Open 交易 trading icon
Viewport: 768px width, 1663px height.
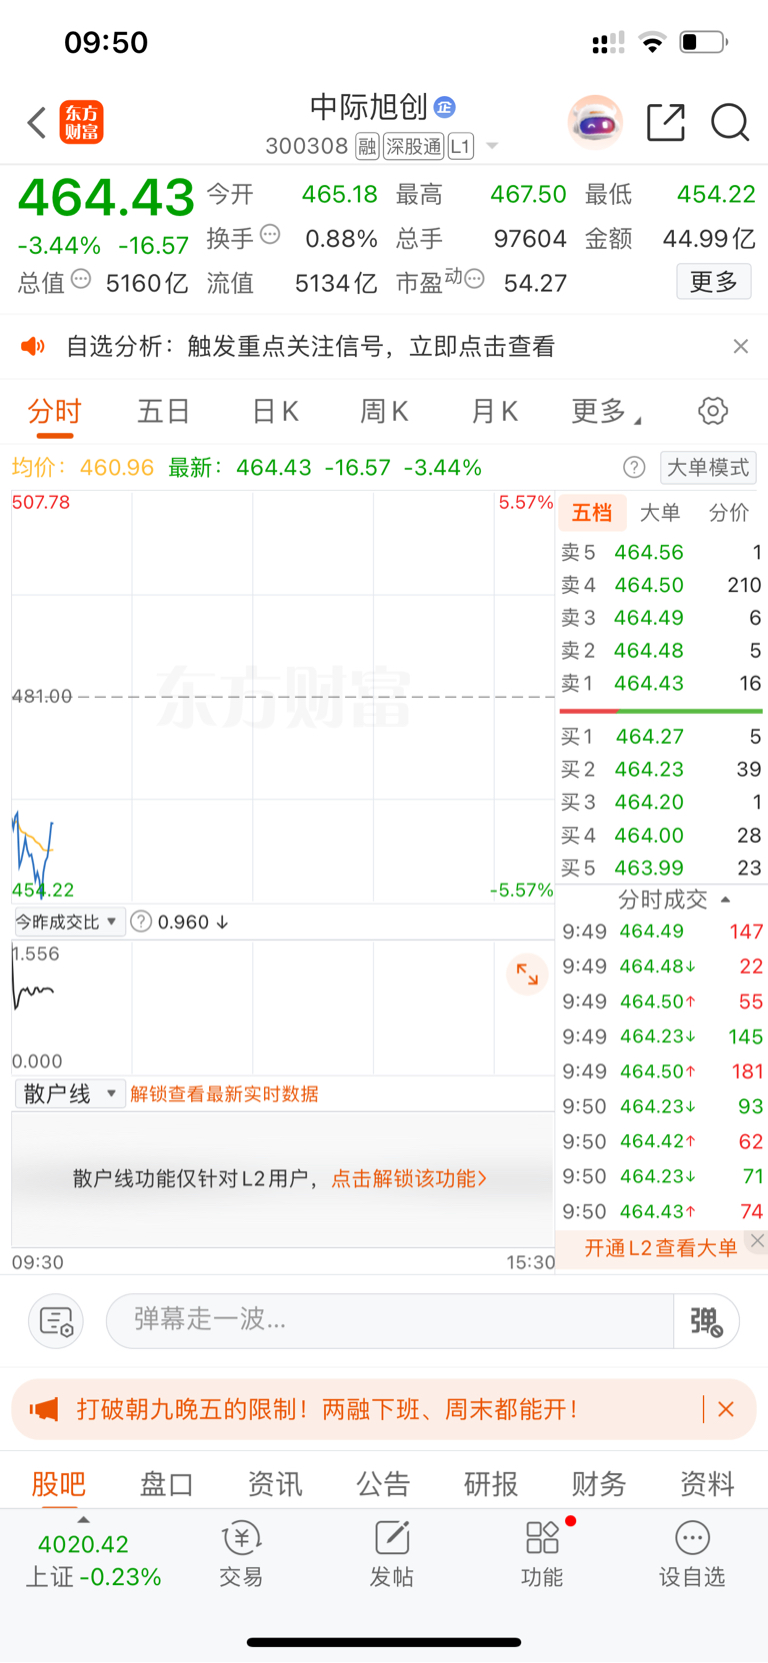coord(241,1555)
